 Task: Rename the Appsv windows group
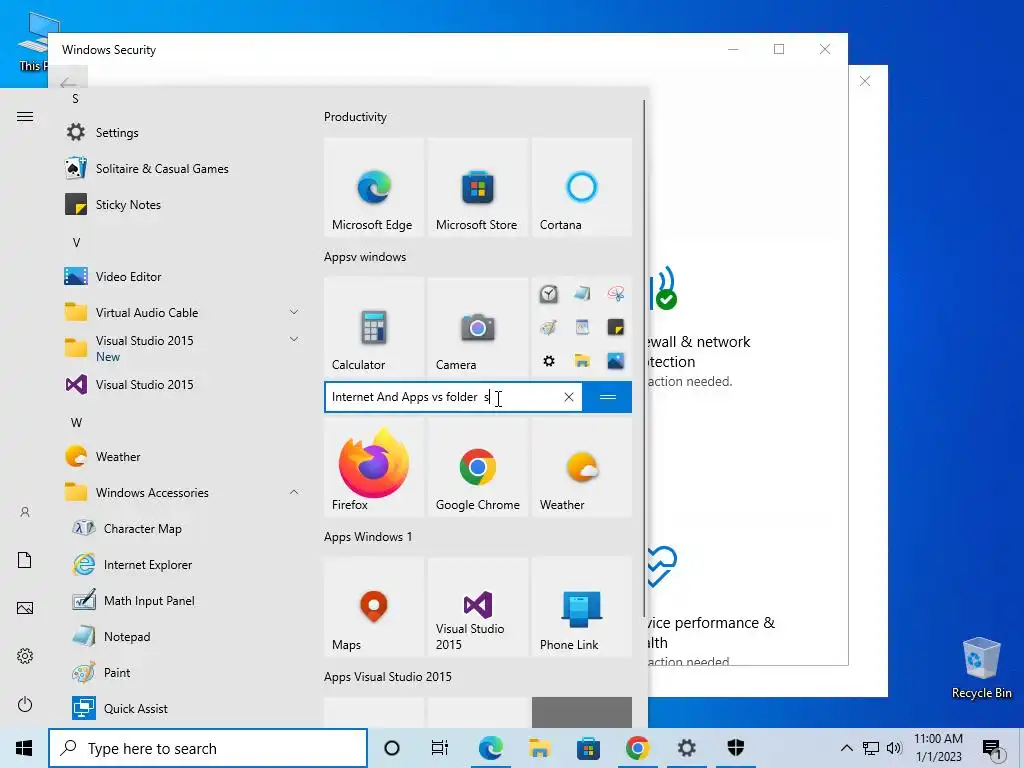coord(365,257)
